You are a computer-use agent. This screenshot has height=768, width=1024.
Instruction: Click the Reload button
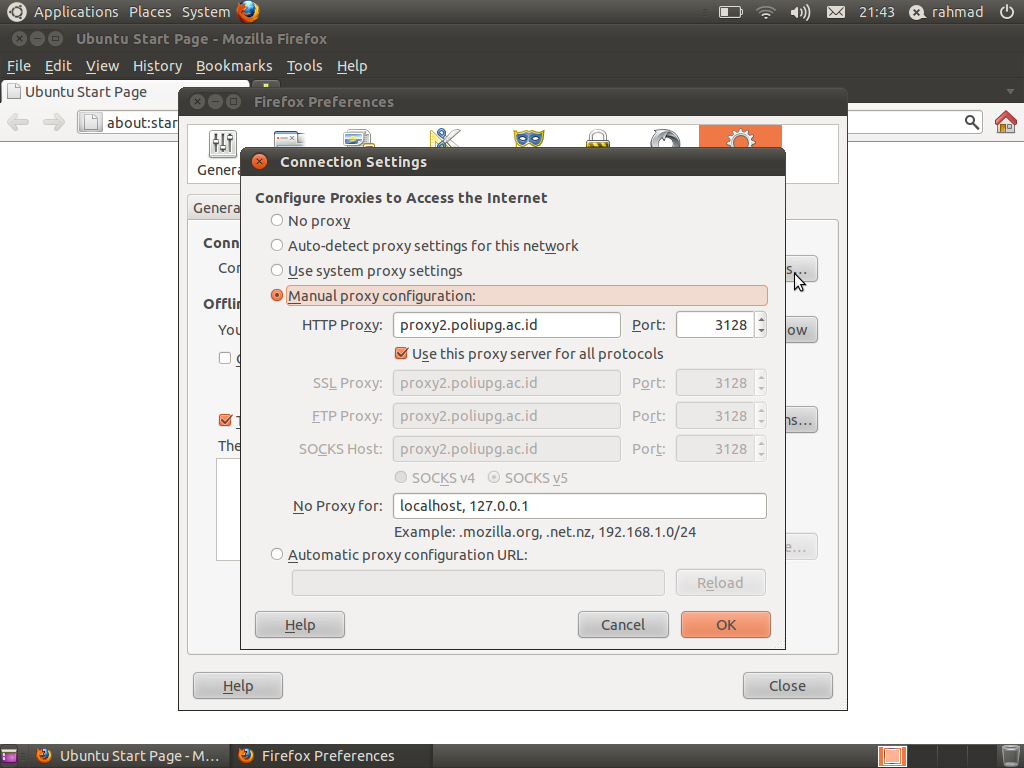point(720,583)
